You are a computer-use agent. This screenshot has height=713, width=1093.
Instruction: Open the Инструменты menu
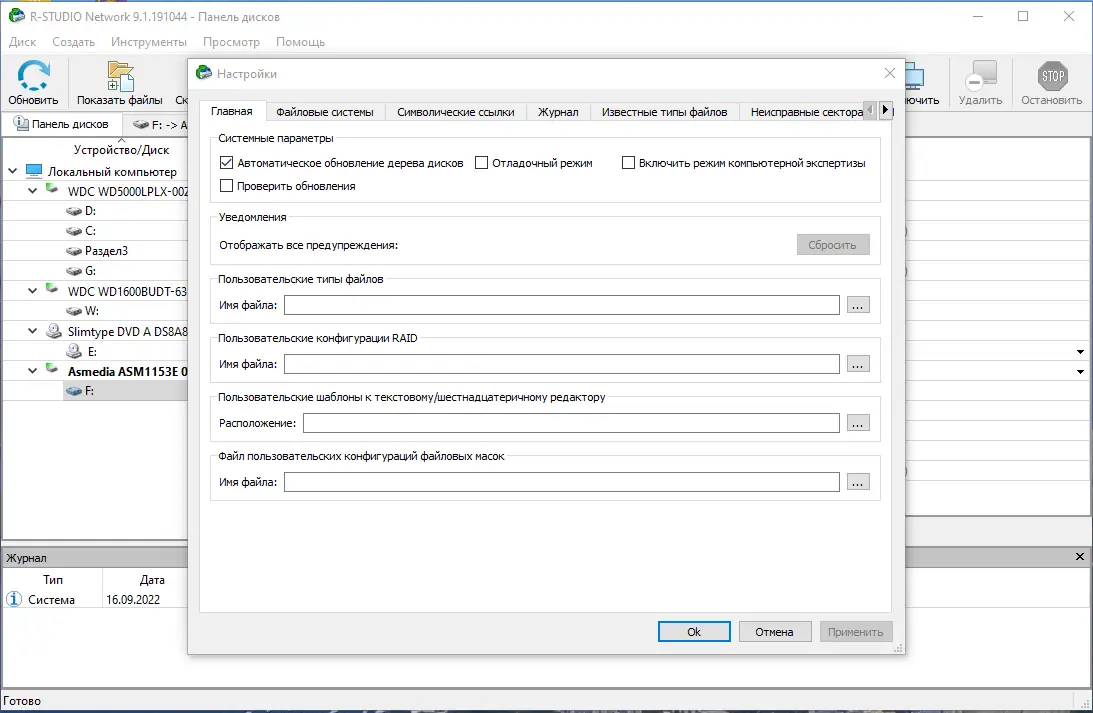(x=148, y=42)
